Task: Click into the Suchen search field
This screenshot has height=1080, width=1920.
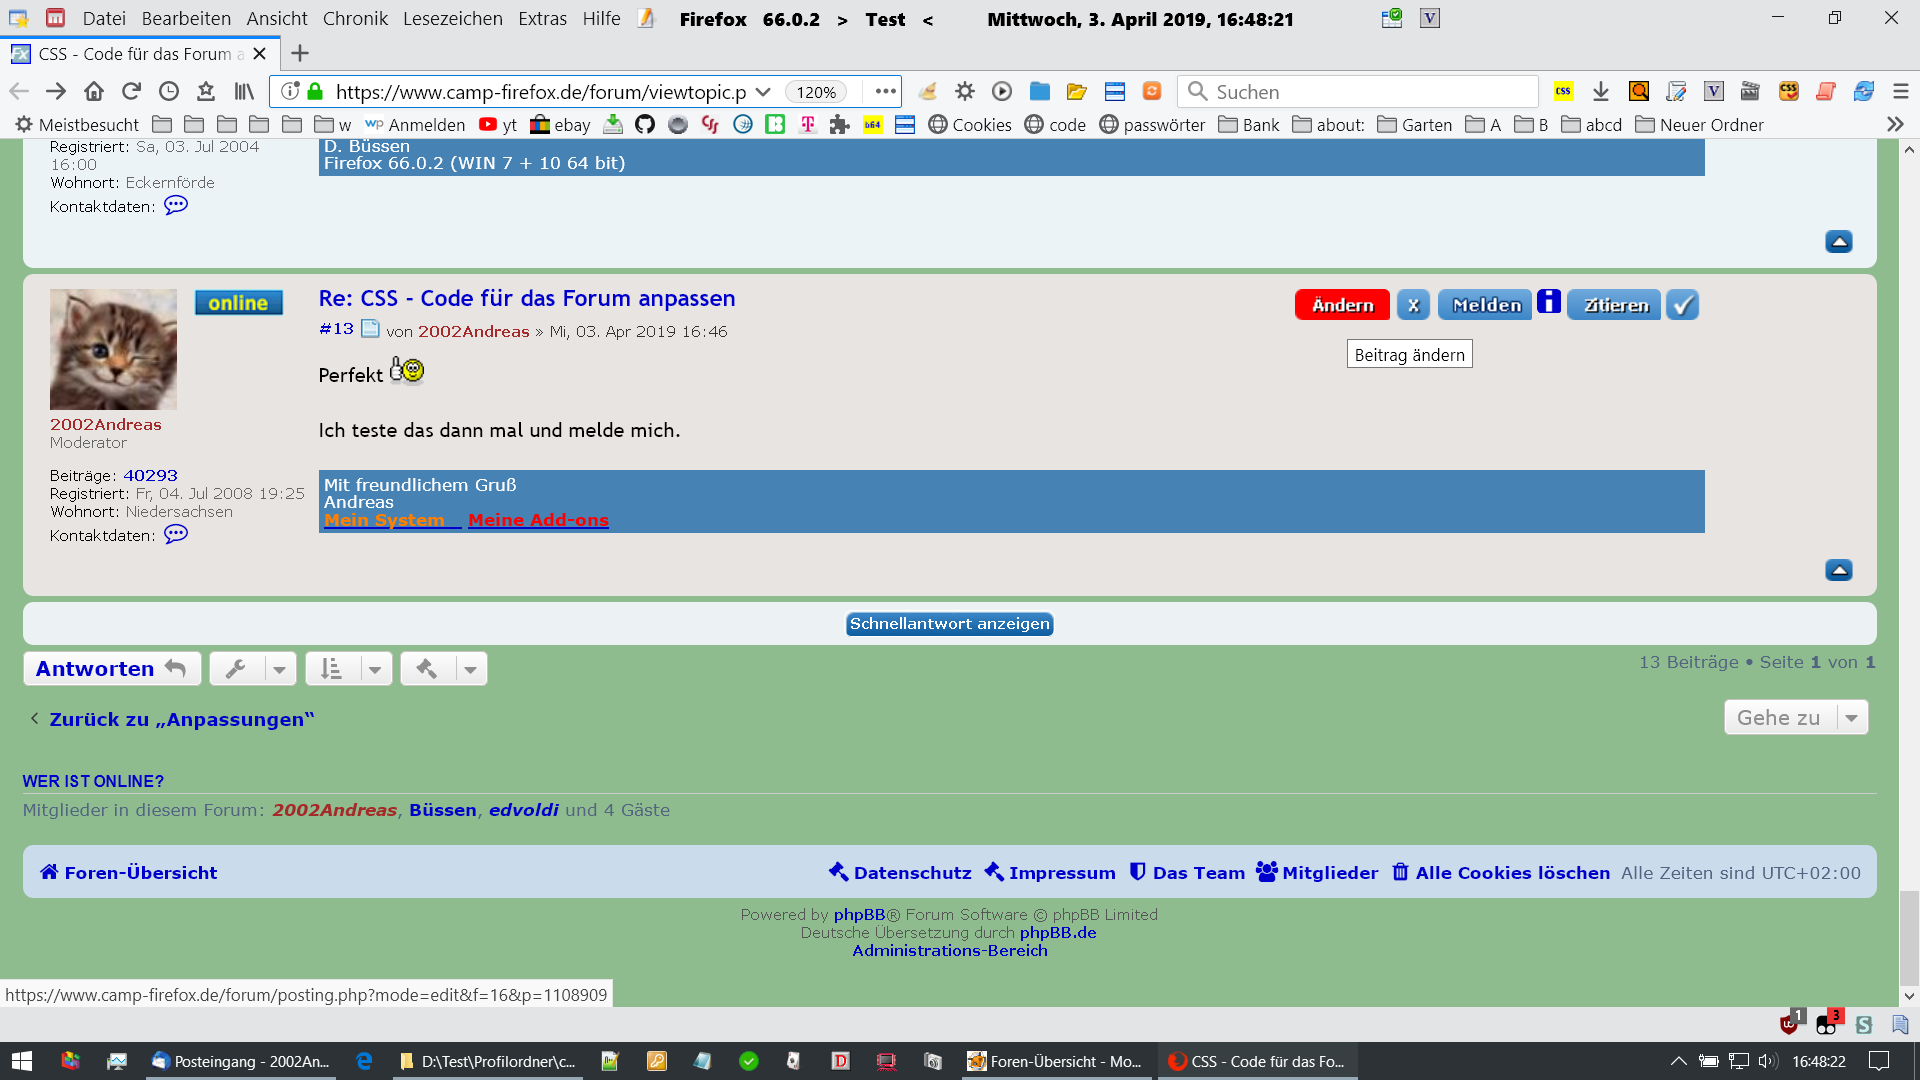Action: point(1370,92)
